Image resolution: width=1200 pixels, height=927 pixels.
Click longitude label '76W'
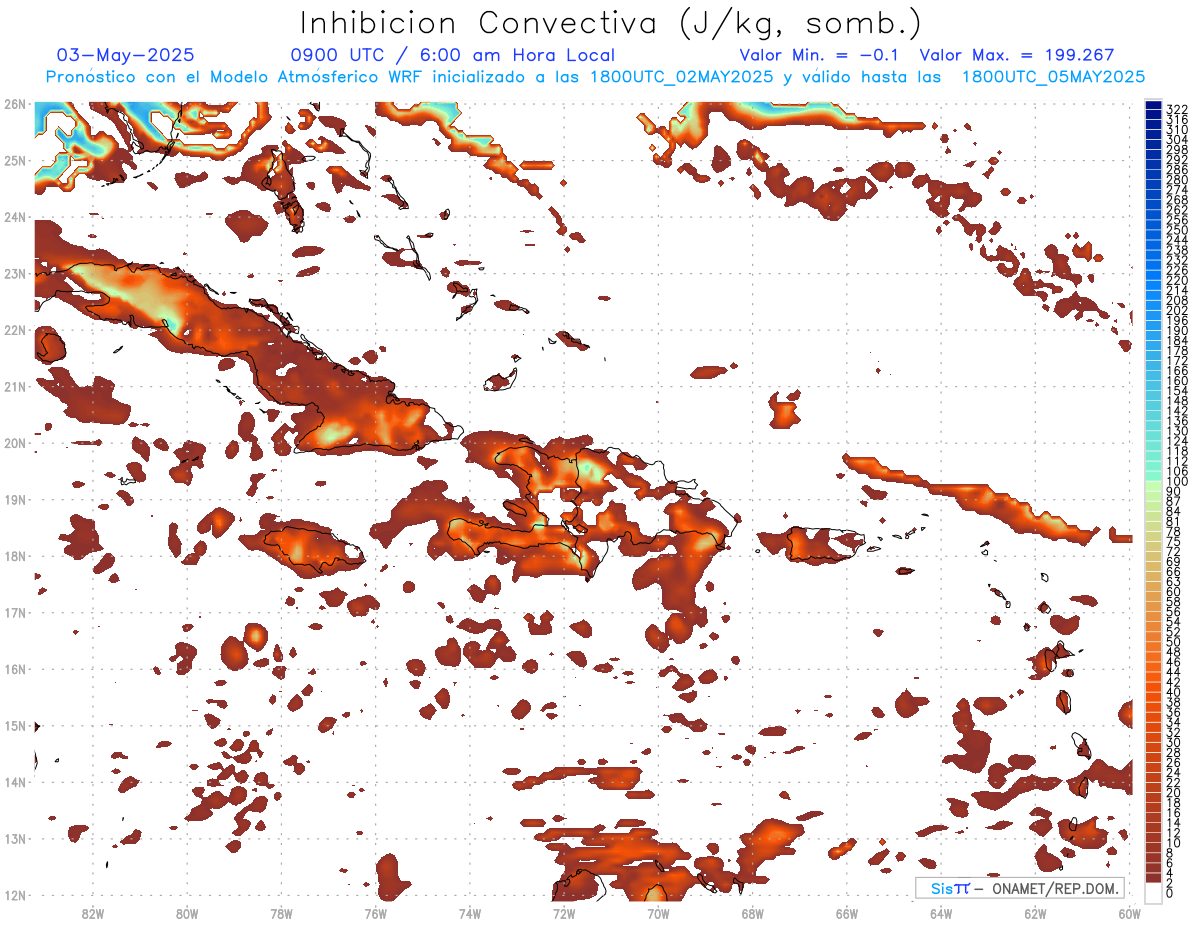click(x=375, y=913)
